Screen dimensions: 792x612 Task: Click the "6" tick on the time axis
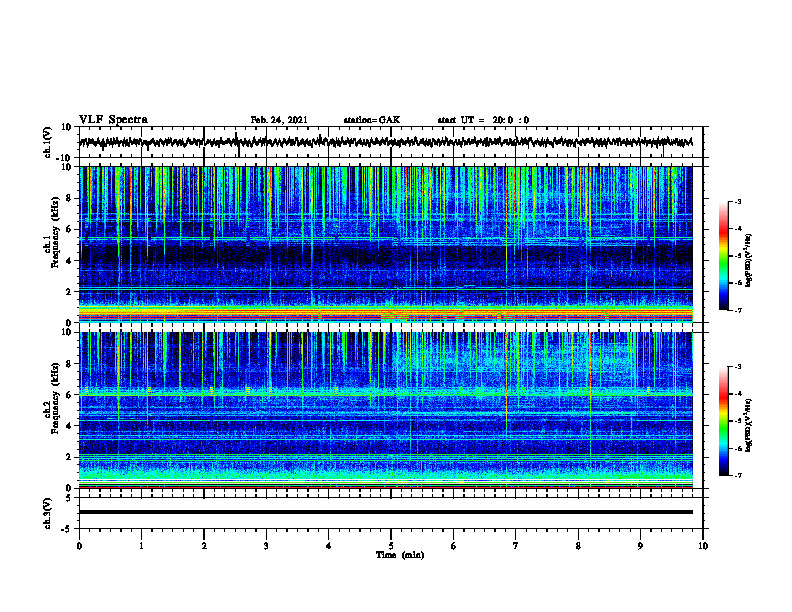point(454,546)
